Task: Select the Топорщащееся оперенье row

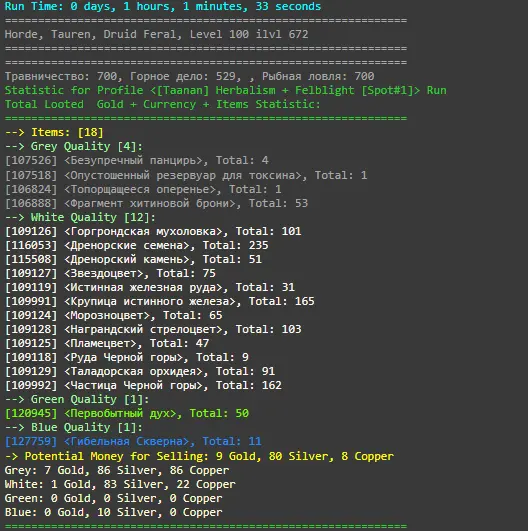Action: click(143, 189)
